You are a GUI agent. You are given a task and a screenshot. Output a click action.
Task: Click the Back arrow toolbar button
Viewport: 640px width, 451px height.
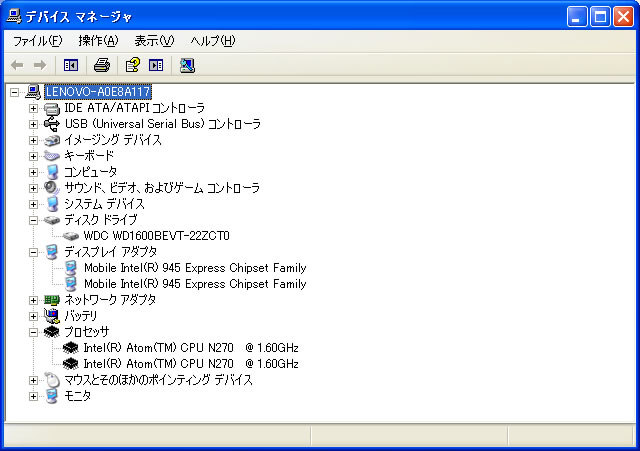17,65
